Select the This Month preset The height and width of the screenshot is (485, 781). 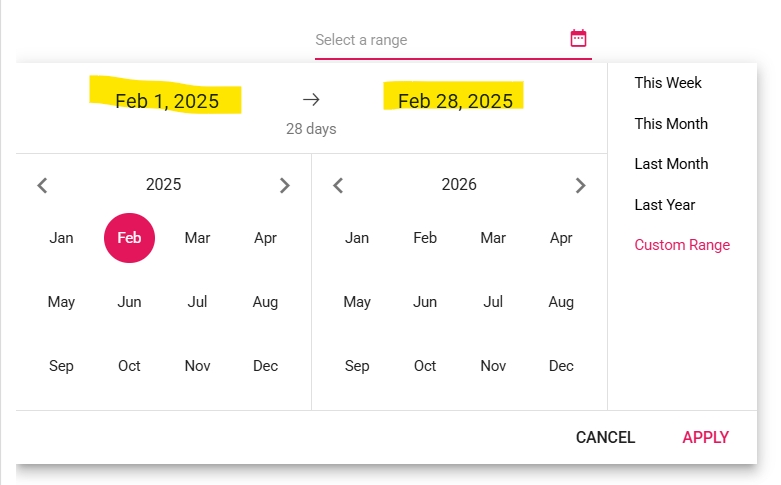tap(671, 124)
